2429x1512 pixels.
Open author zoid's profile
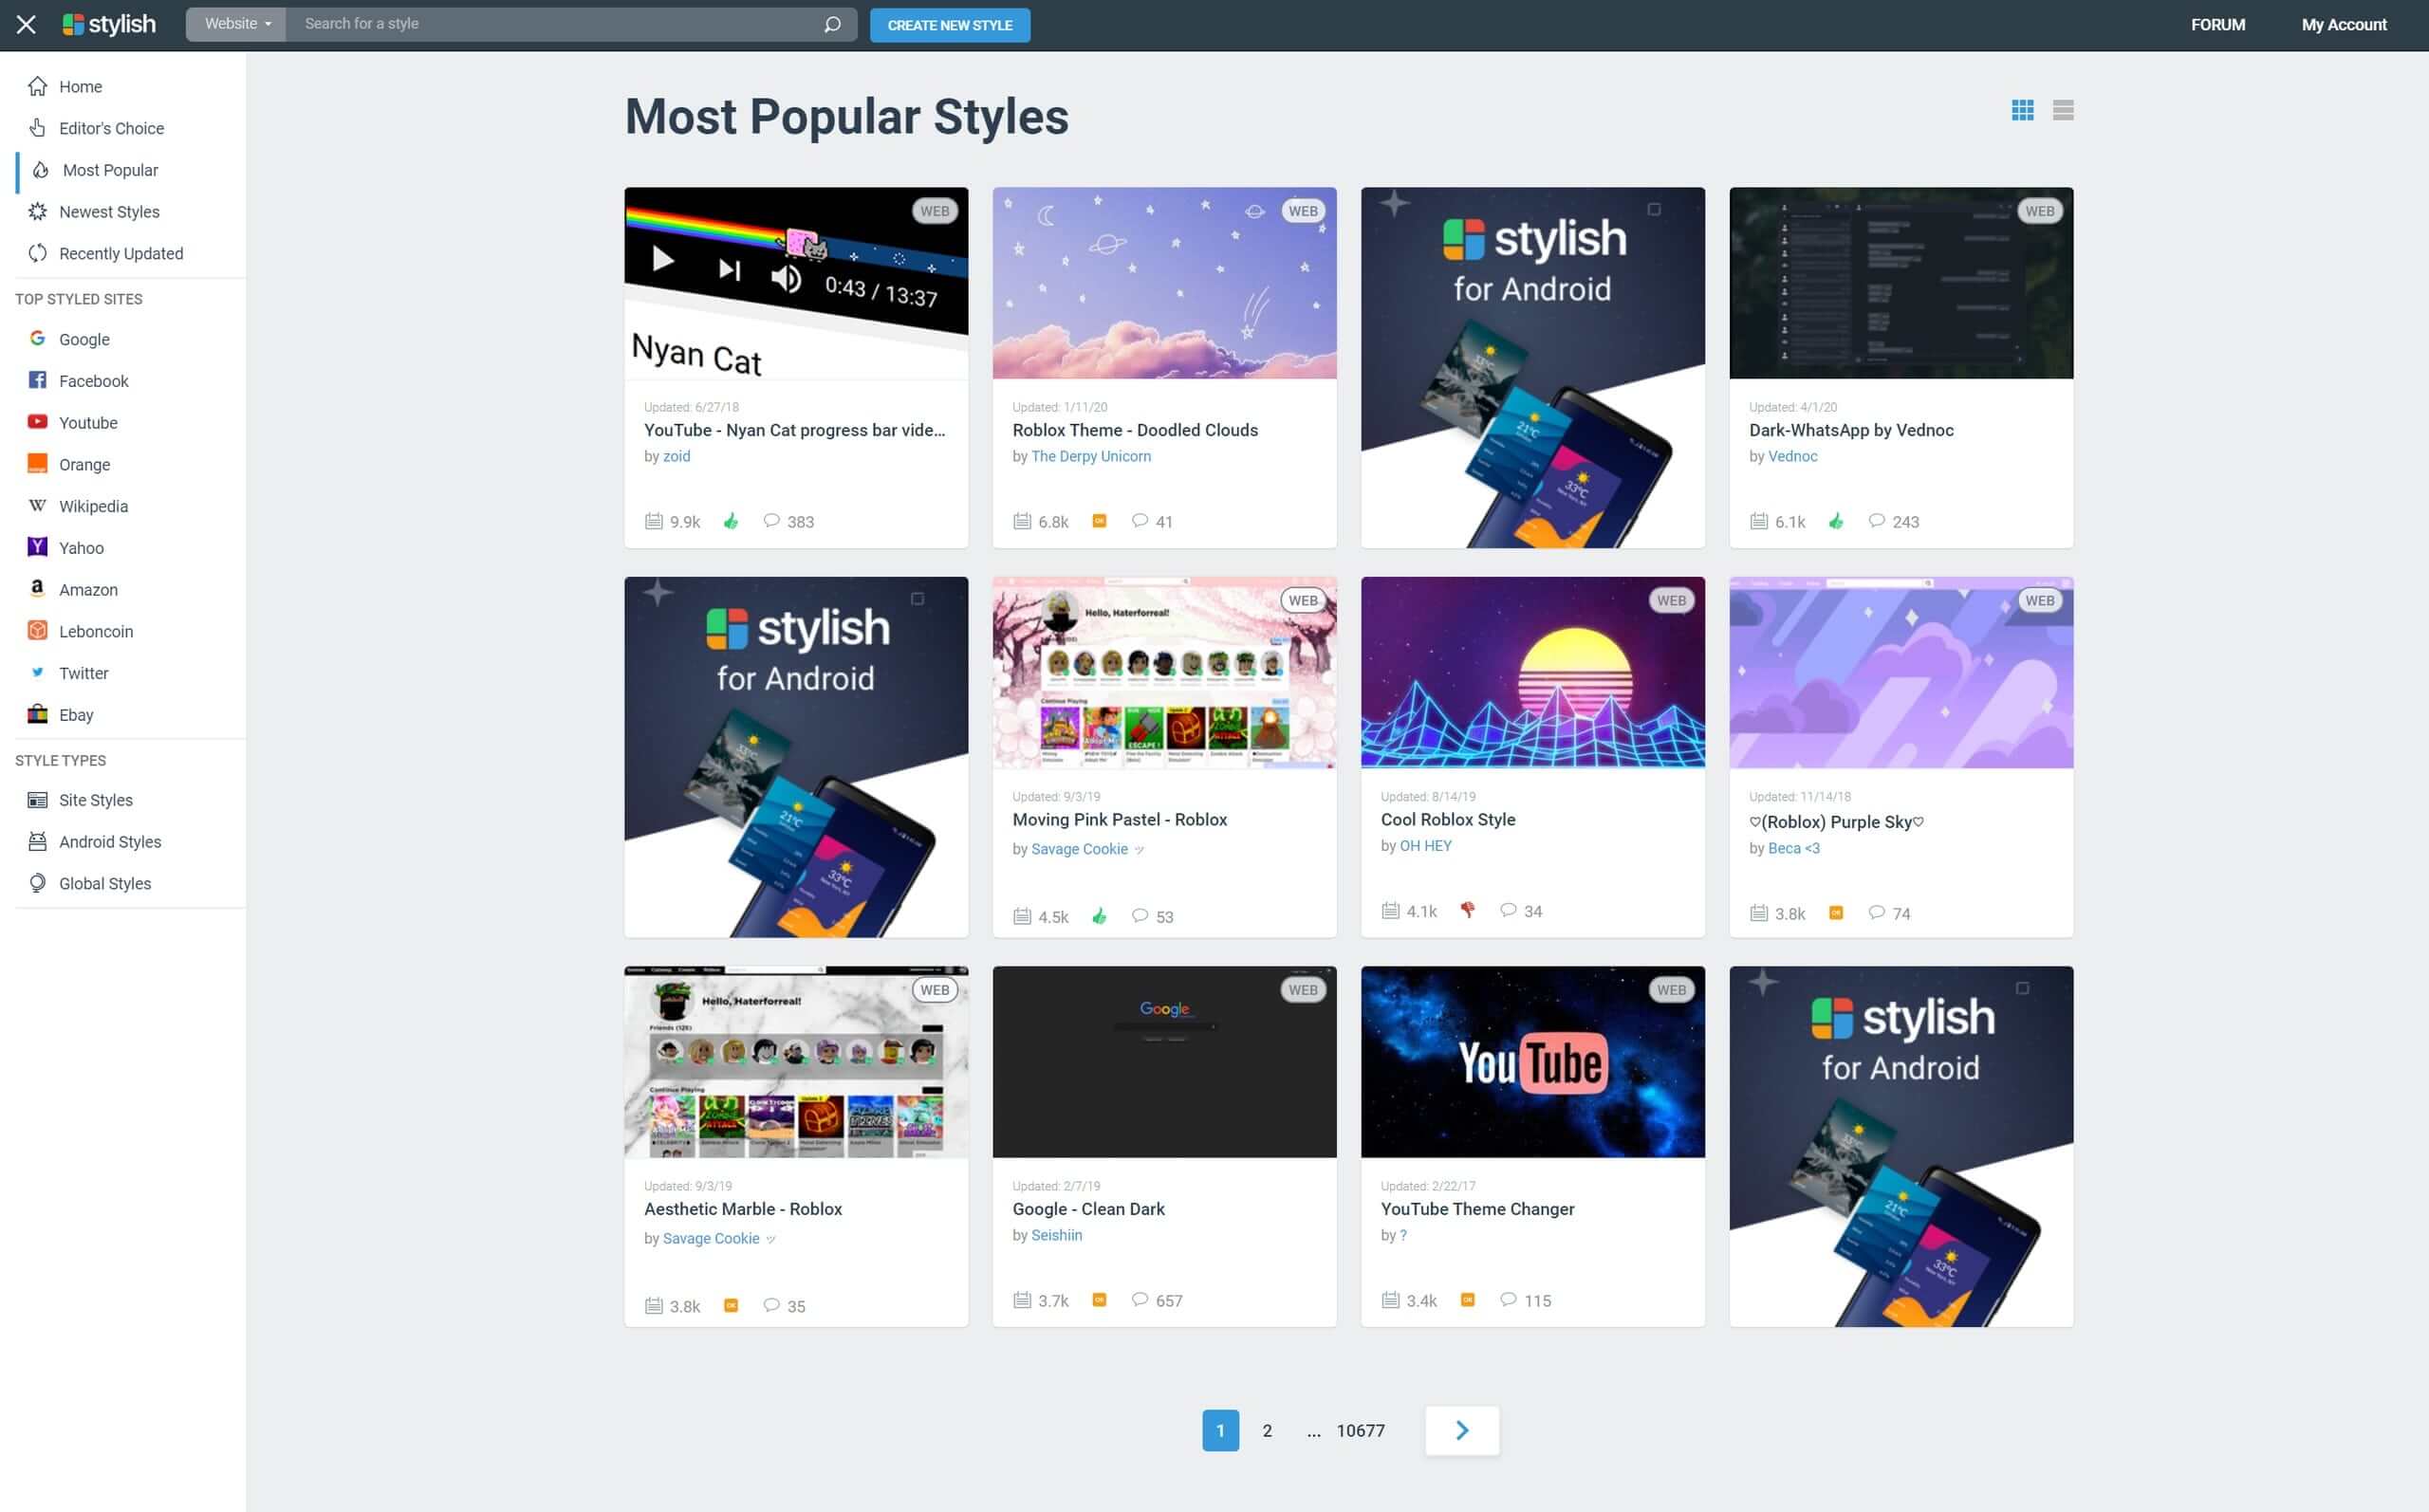coord(677,456)
